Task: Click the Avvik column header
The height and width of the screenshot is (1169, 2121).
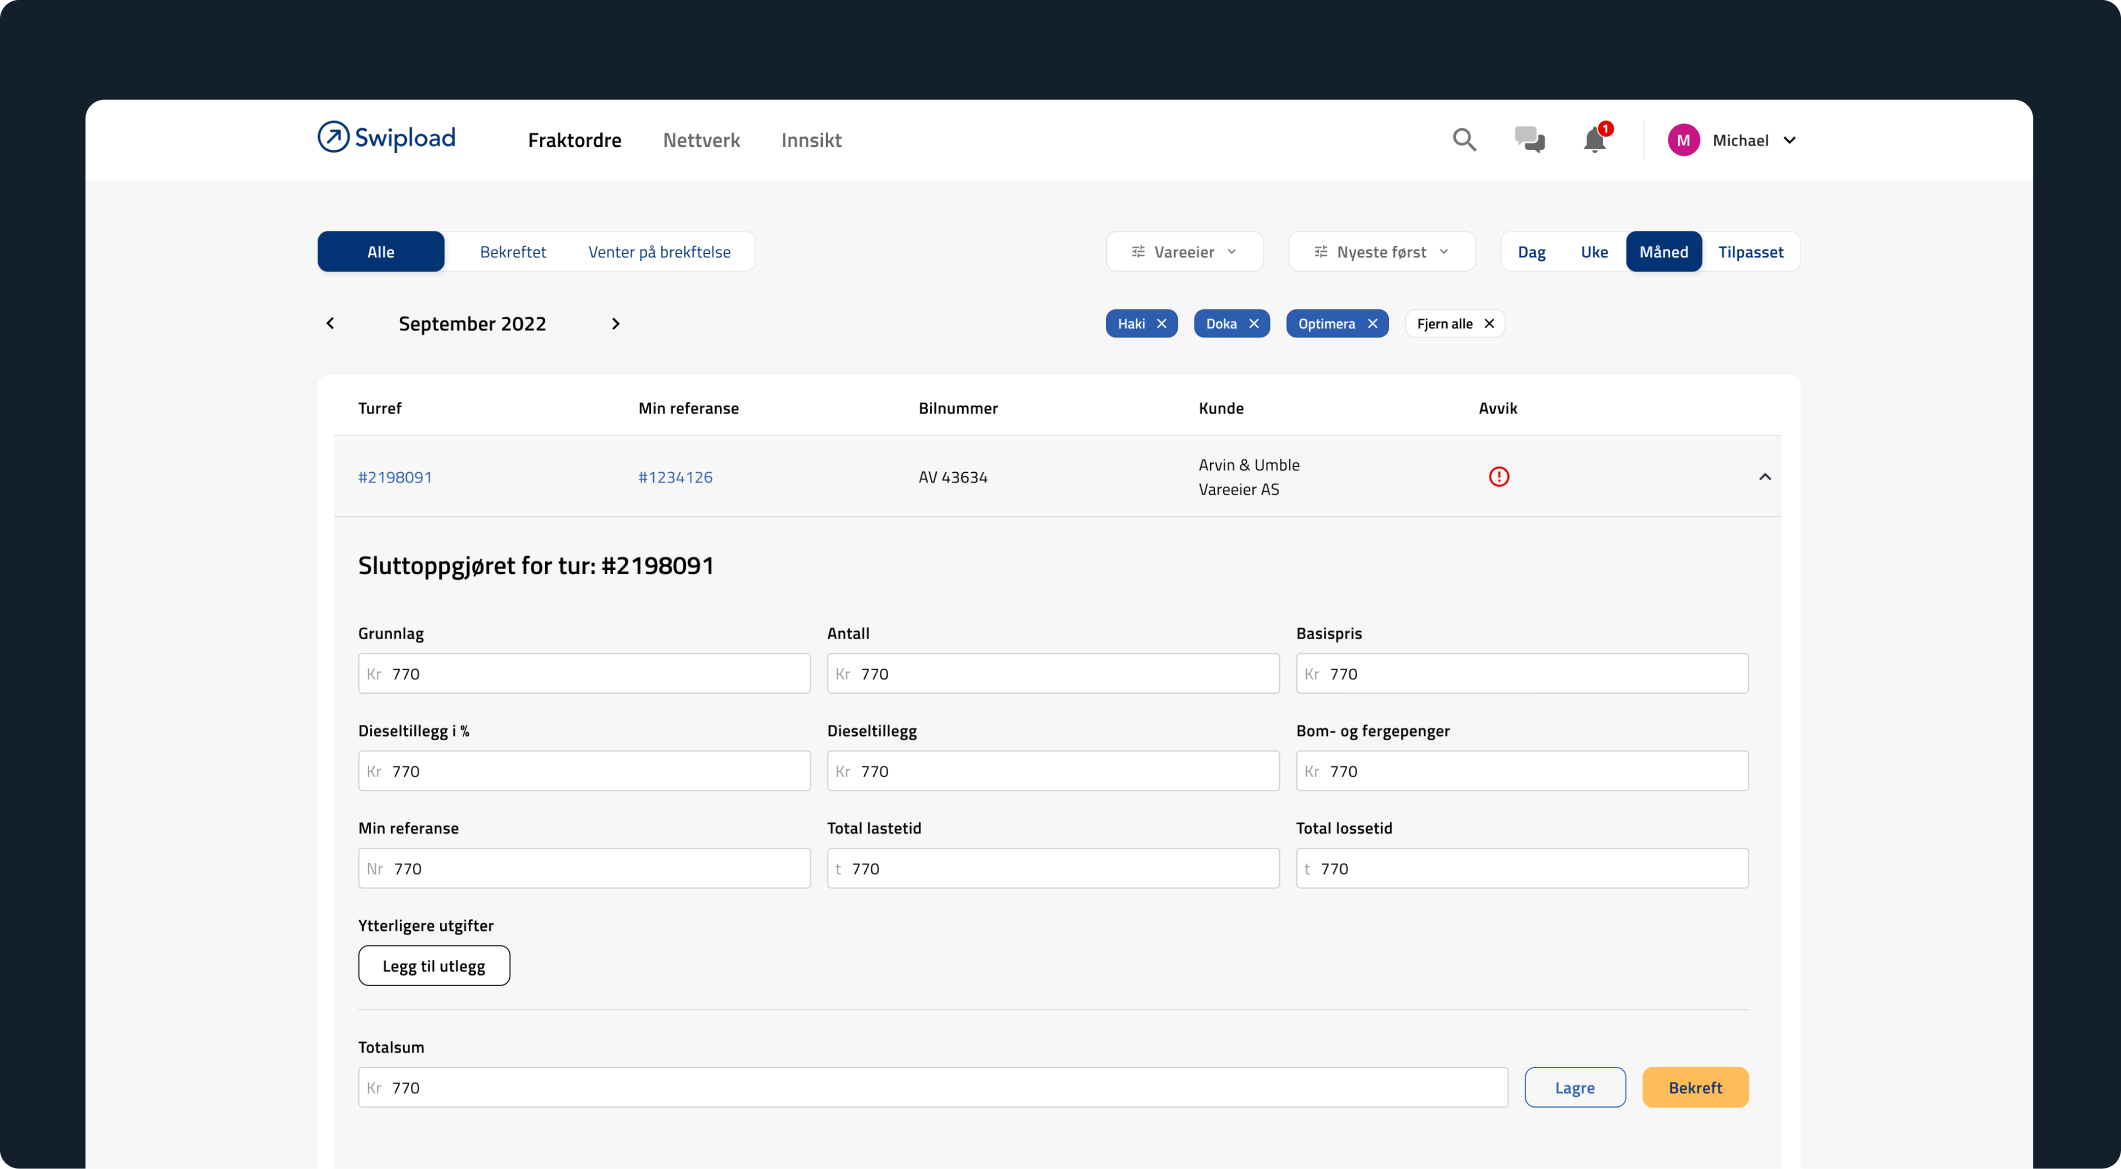Action: click(1498, 408)
